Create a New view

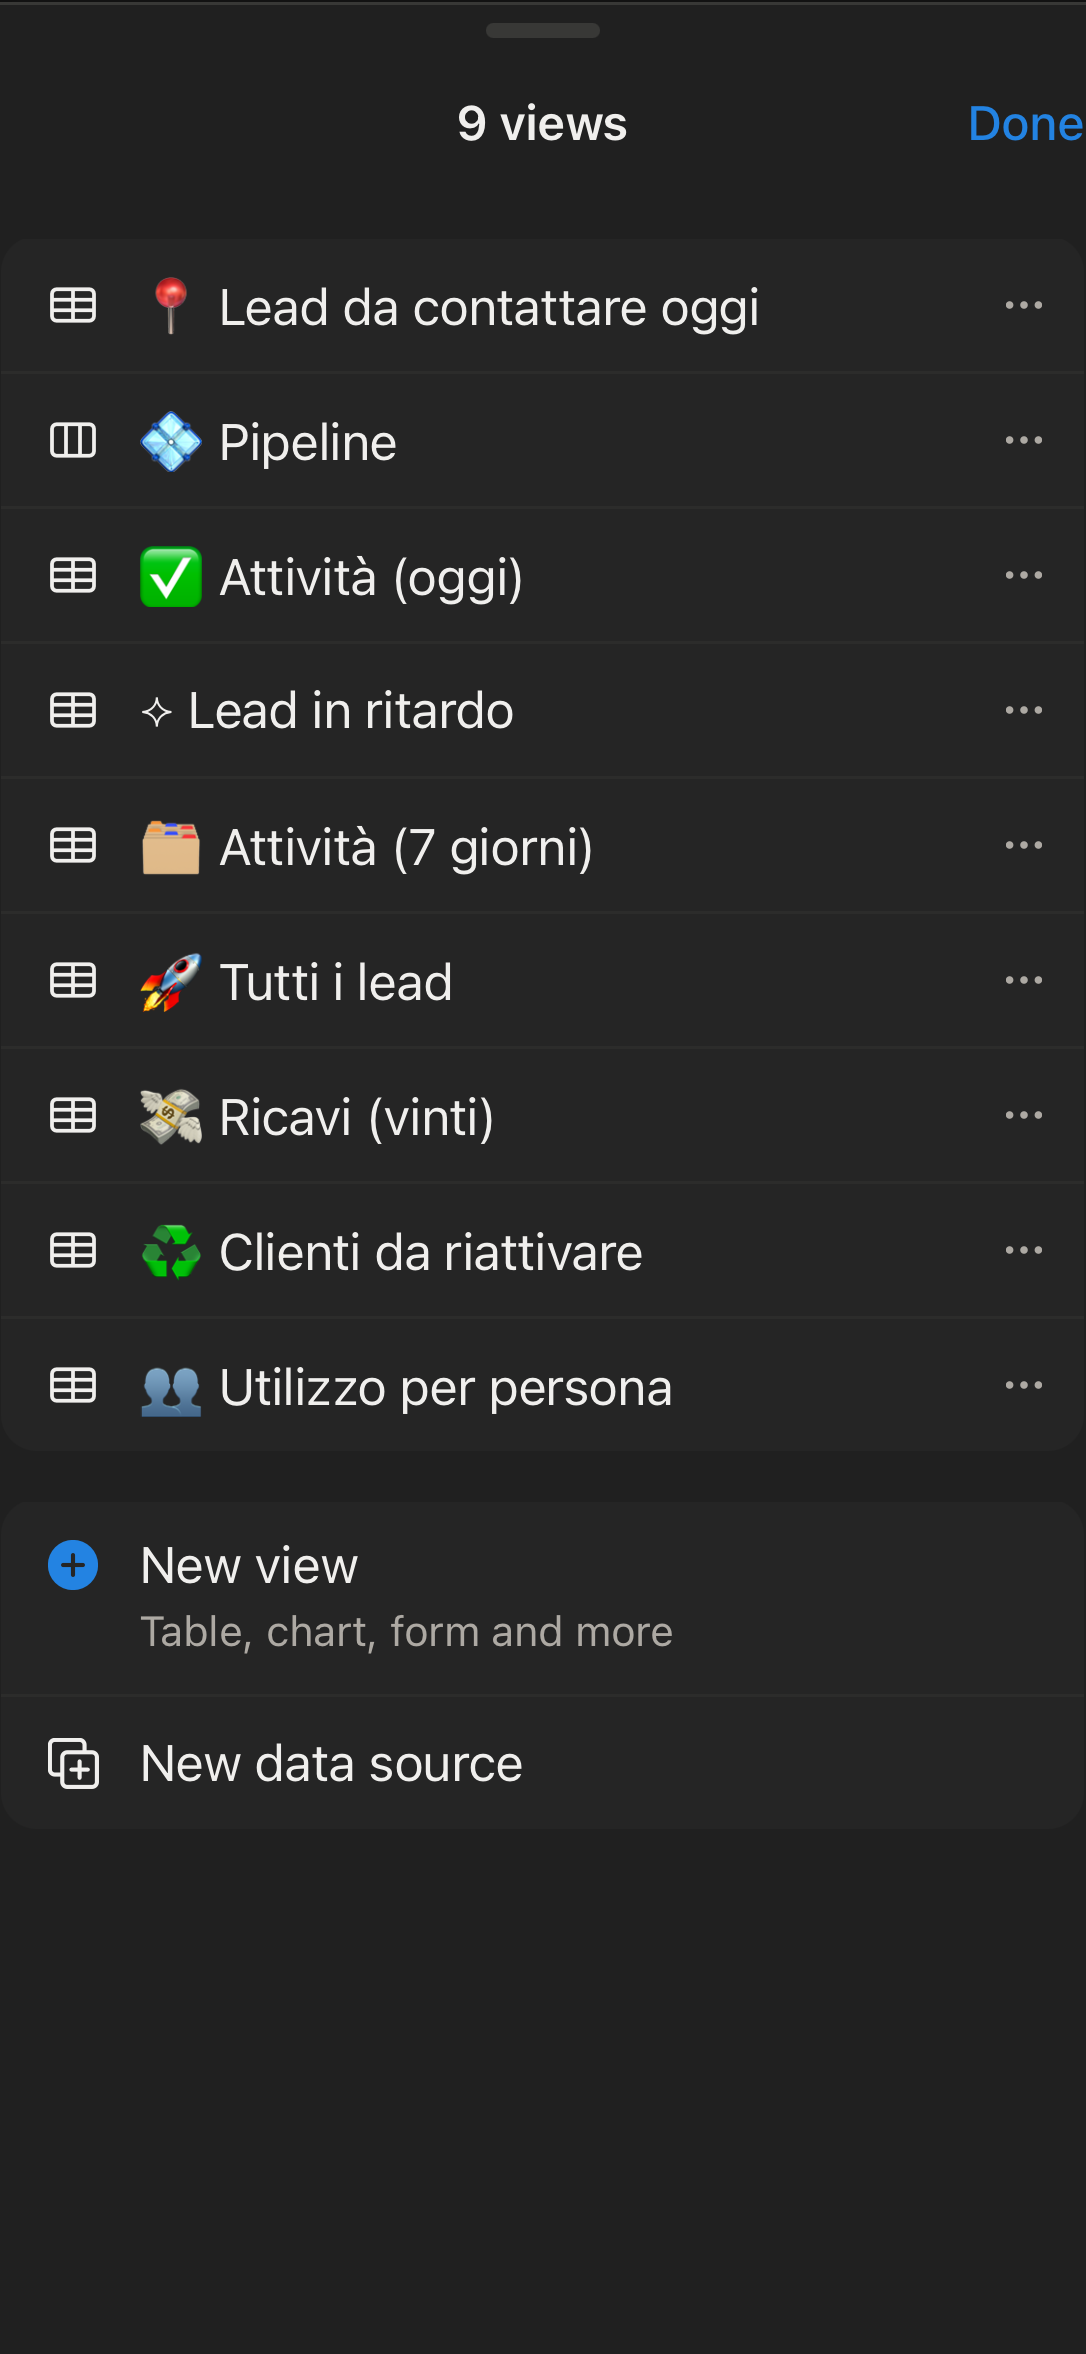pos(249,1566)
